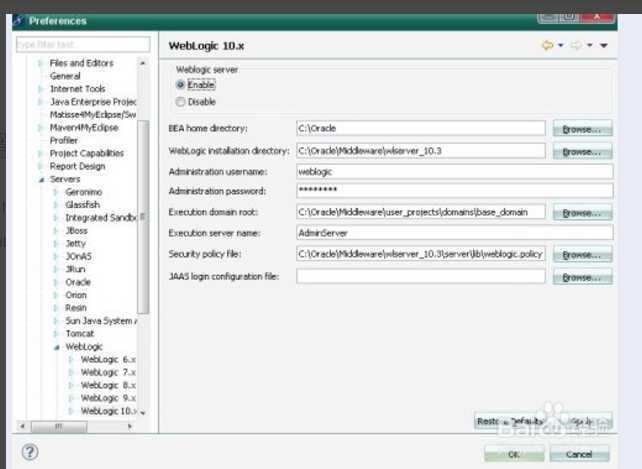
Task: Click tree vertical scrollbar up arrow
Action: pos(143,63)
